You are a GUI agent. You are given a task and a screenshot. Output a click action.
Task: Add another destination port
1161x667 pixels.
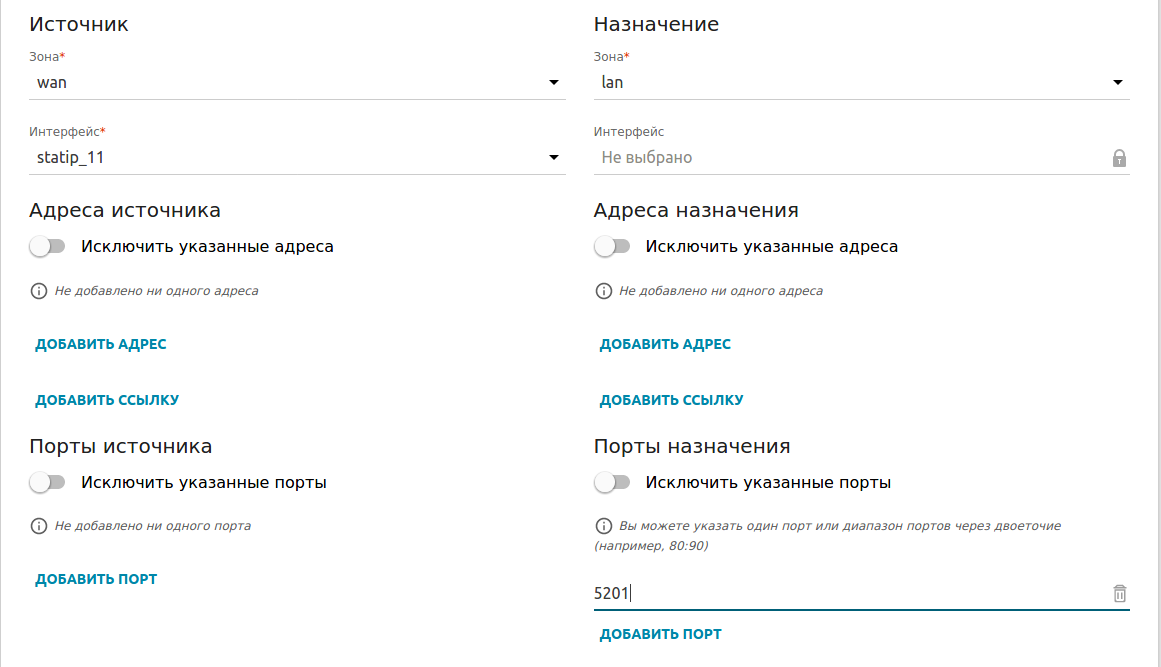(x=660, y=635)
